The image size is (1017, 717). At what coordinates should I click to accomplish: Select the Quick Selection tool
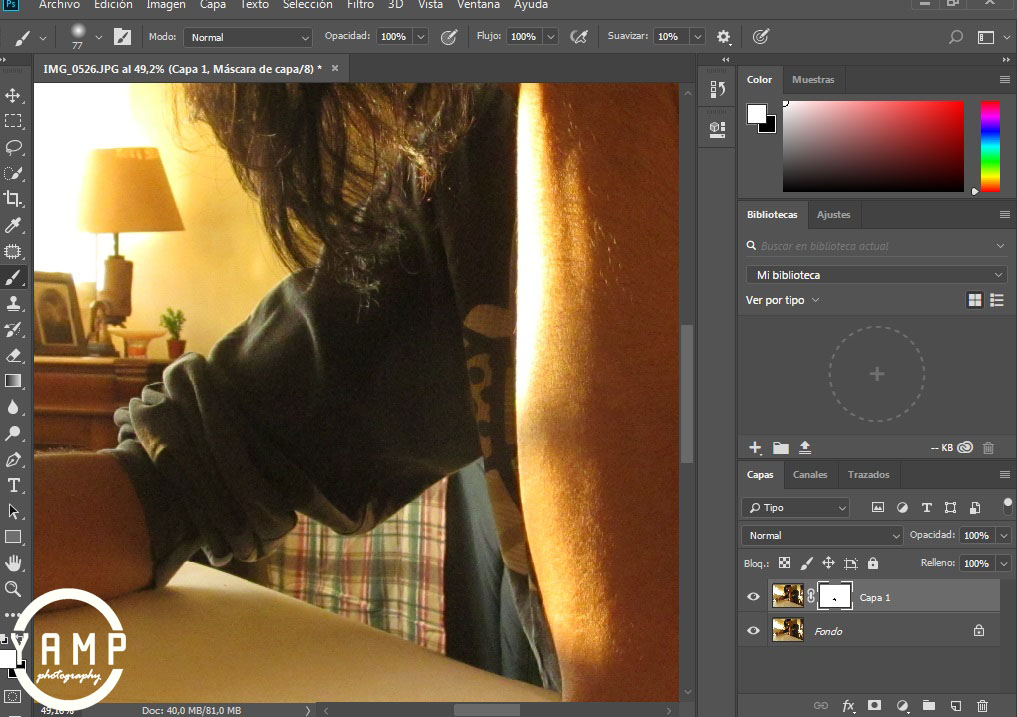pyautogui.click(x=13, y=173)
